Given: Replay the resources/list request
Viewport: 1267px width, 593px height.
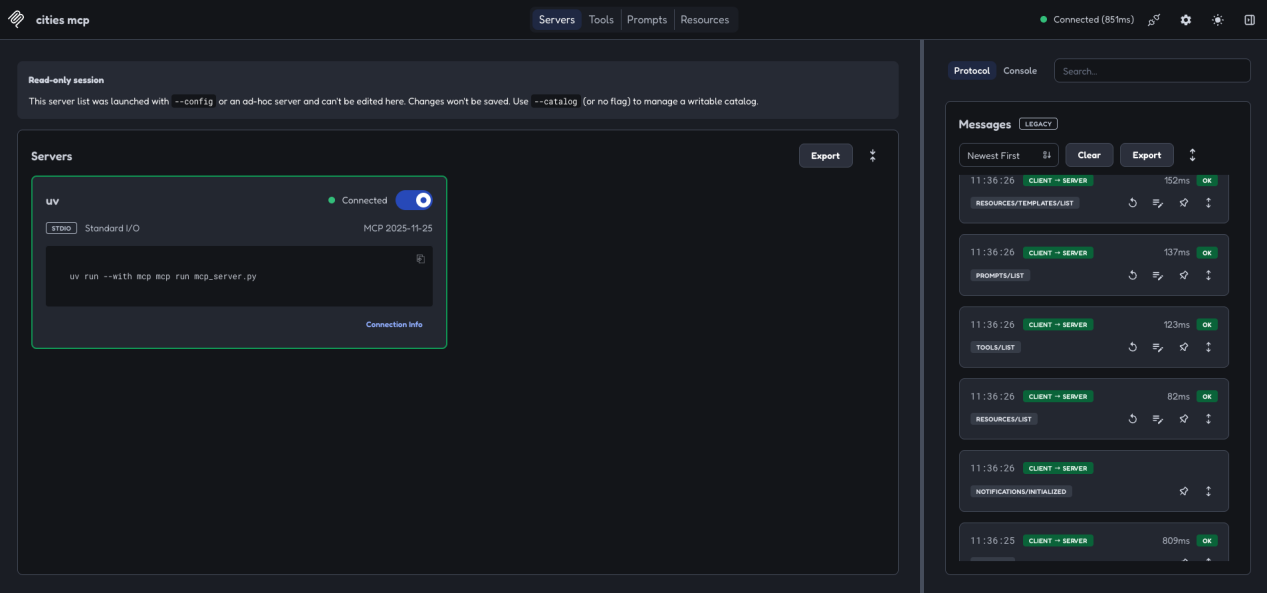Looking at the screenshot, I should coord(1133,419).
